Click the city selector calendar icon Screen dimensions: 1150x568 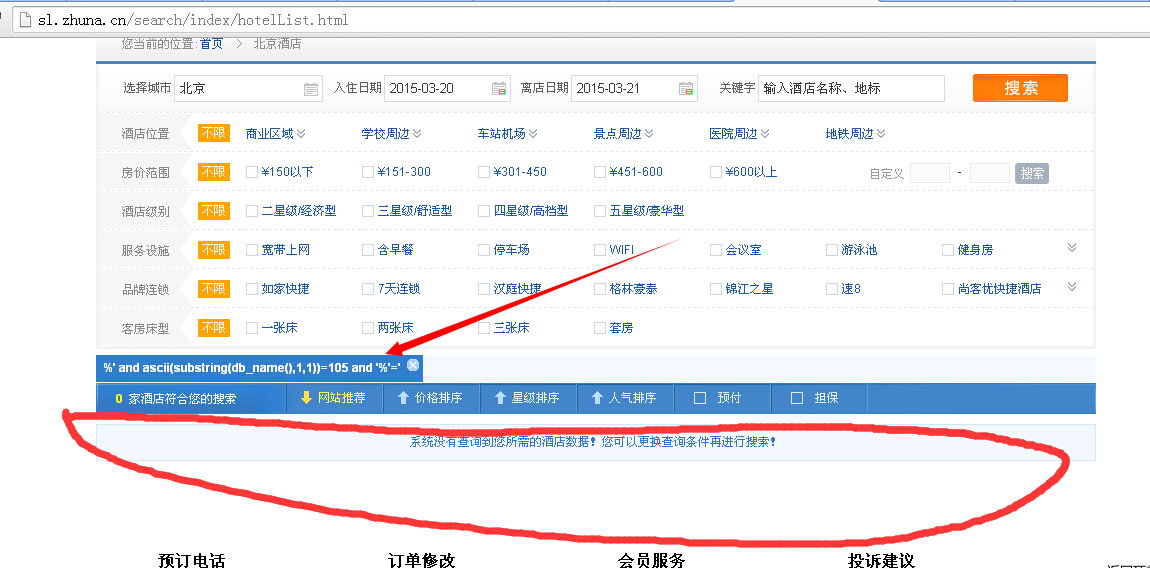[x=311, y=89]
